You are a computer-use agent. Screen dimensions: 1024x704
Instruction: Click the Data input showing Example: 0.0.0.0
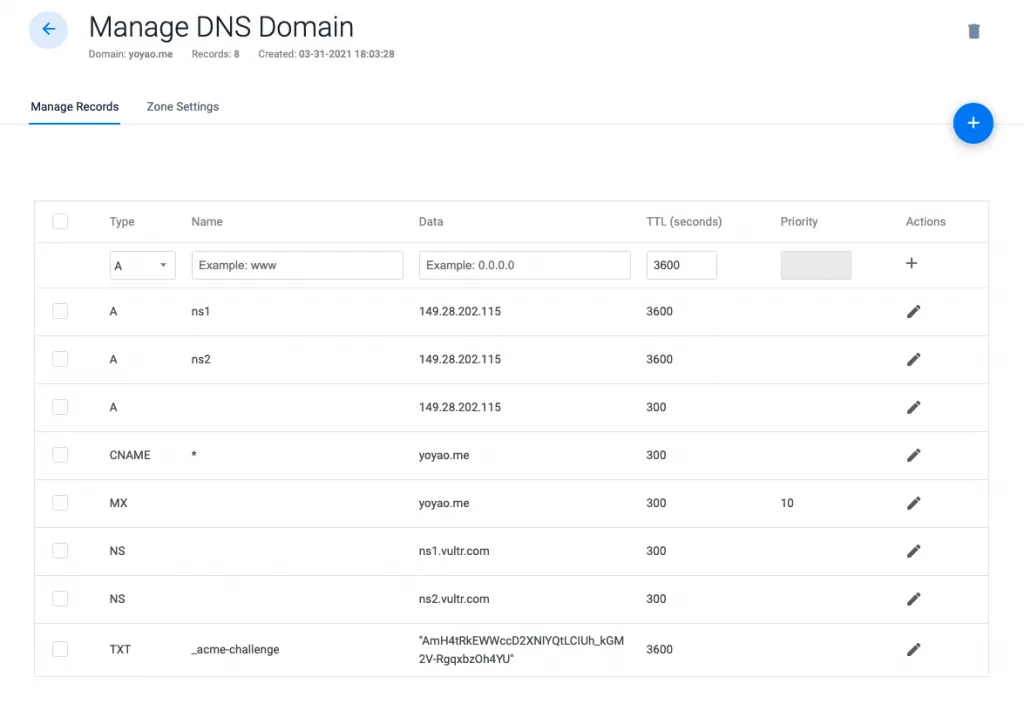pos(524,265)
